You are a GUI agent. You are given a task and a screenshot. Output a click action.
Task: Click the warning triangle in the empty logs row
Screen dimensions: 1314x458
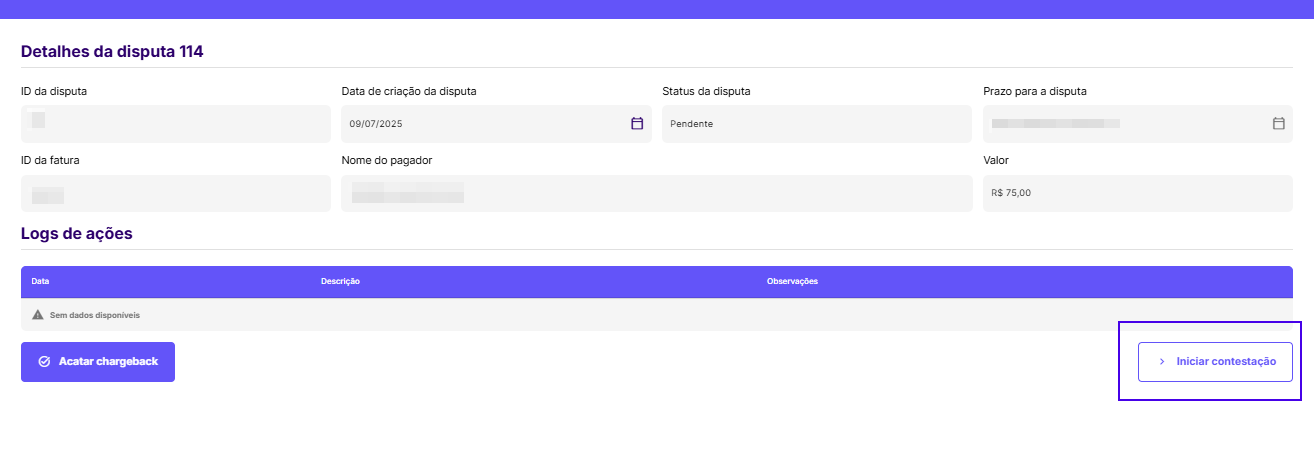pos(38,314)
